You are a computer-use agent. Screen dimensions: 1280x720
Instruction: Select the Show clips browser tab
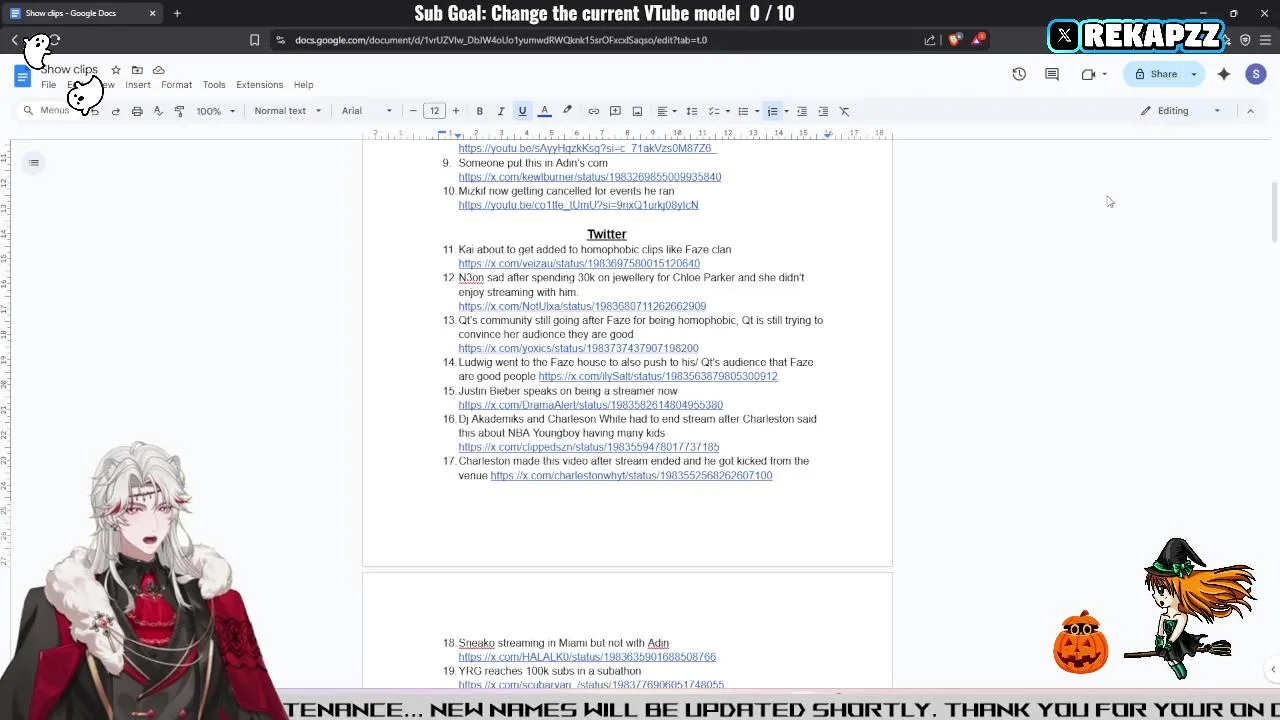(x=82, y=13)
